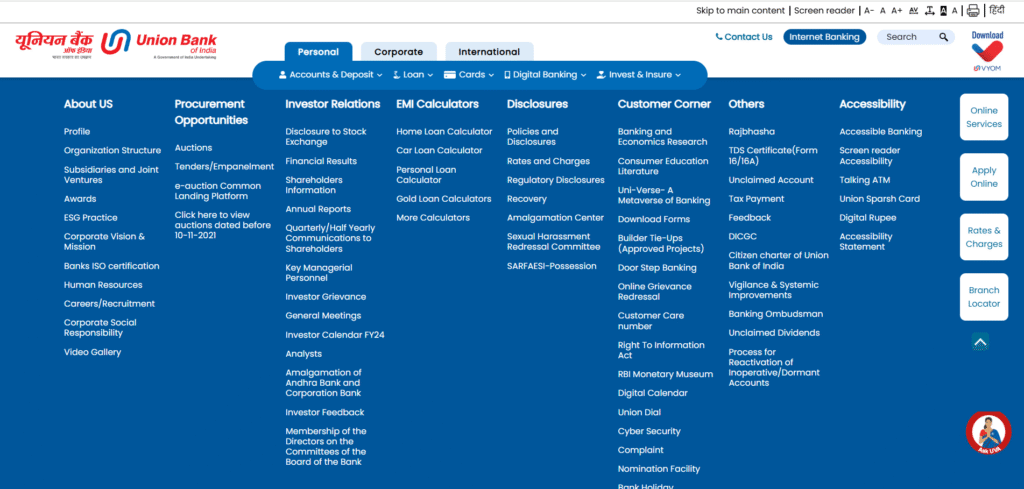Open Careers/Recruitment link
The width and height of the screenshot is (1024, 489).
point(109,304)
